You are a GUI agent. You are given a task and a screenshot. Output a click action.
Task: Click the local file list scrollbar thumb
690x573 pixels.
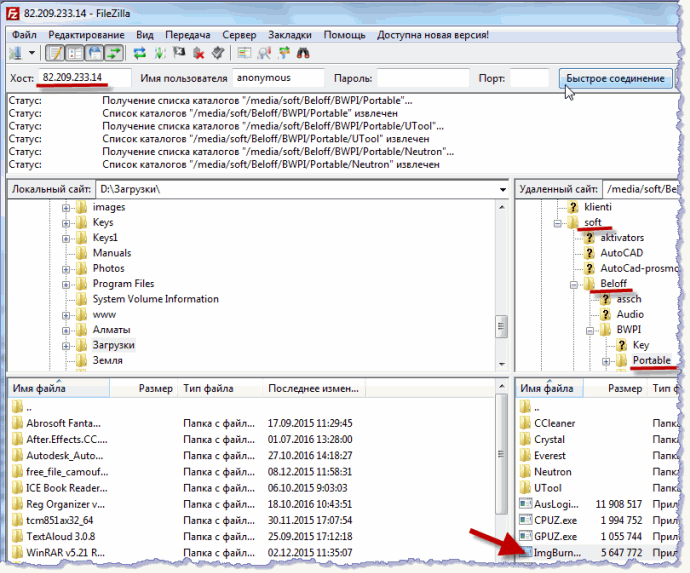(x=502, y=454)
